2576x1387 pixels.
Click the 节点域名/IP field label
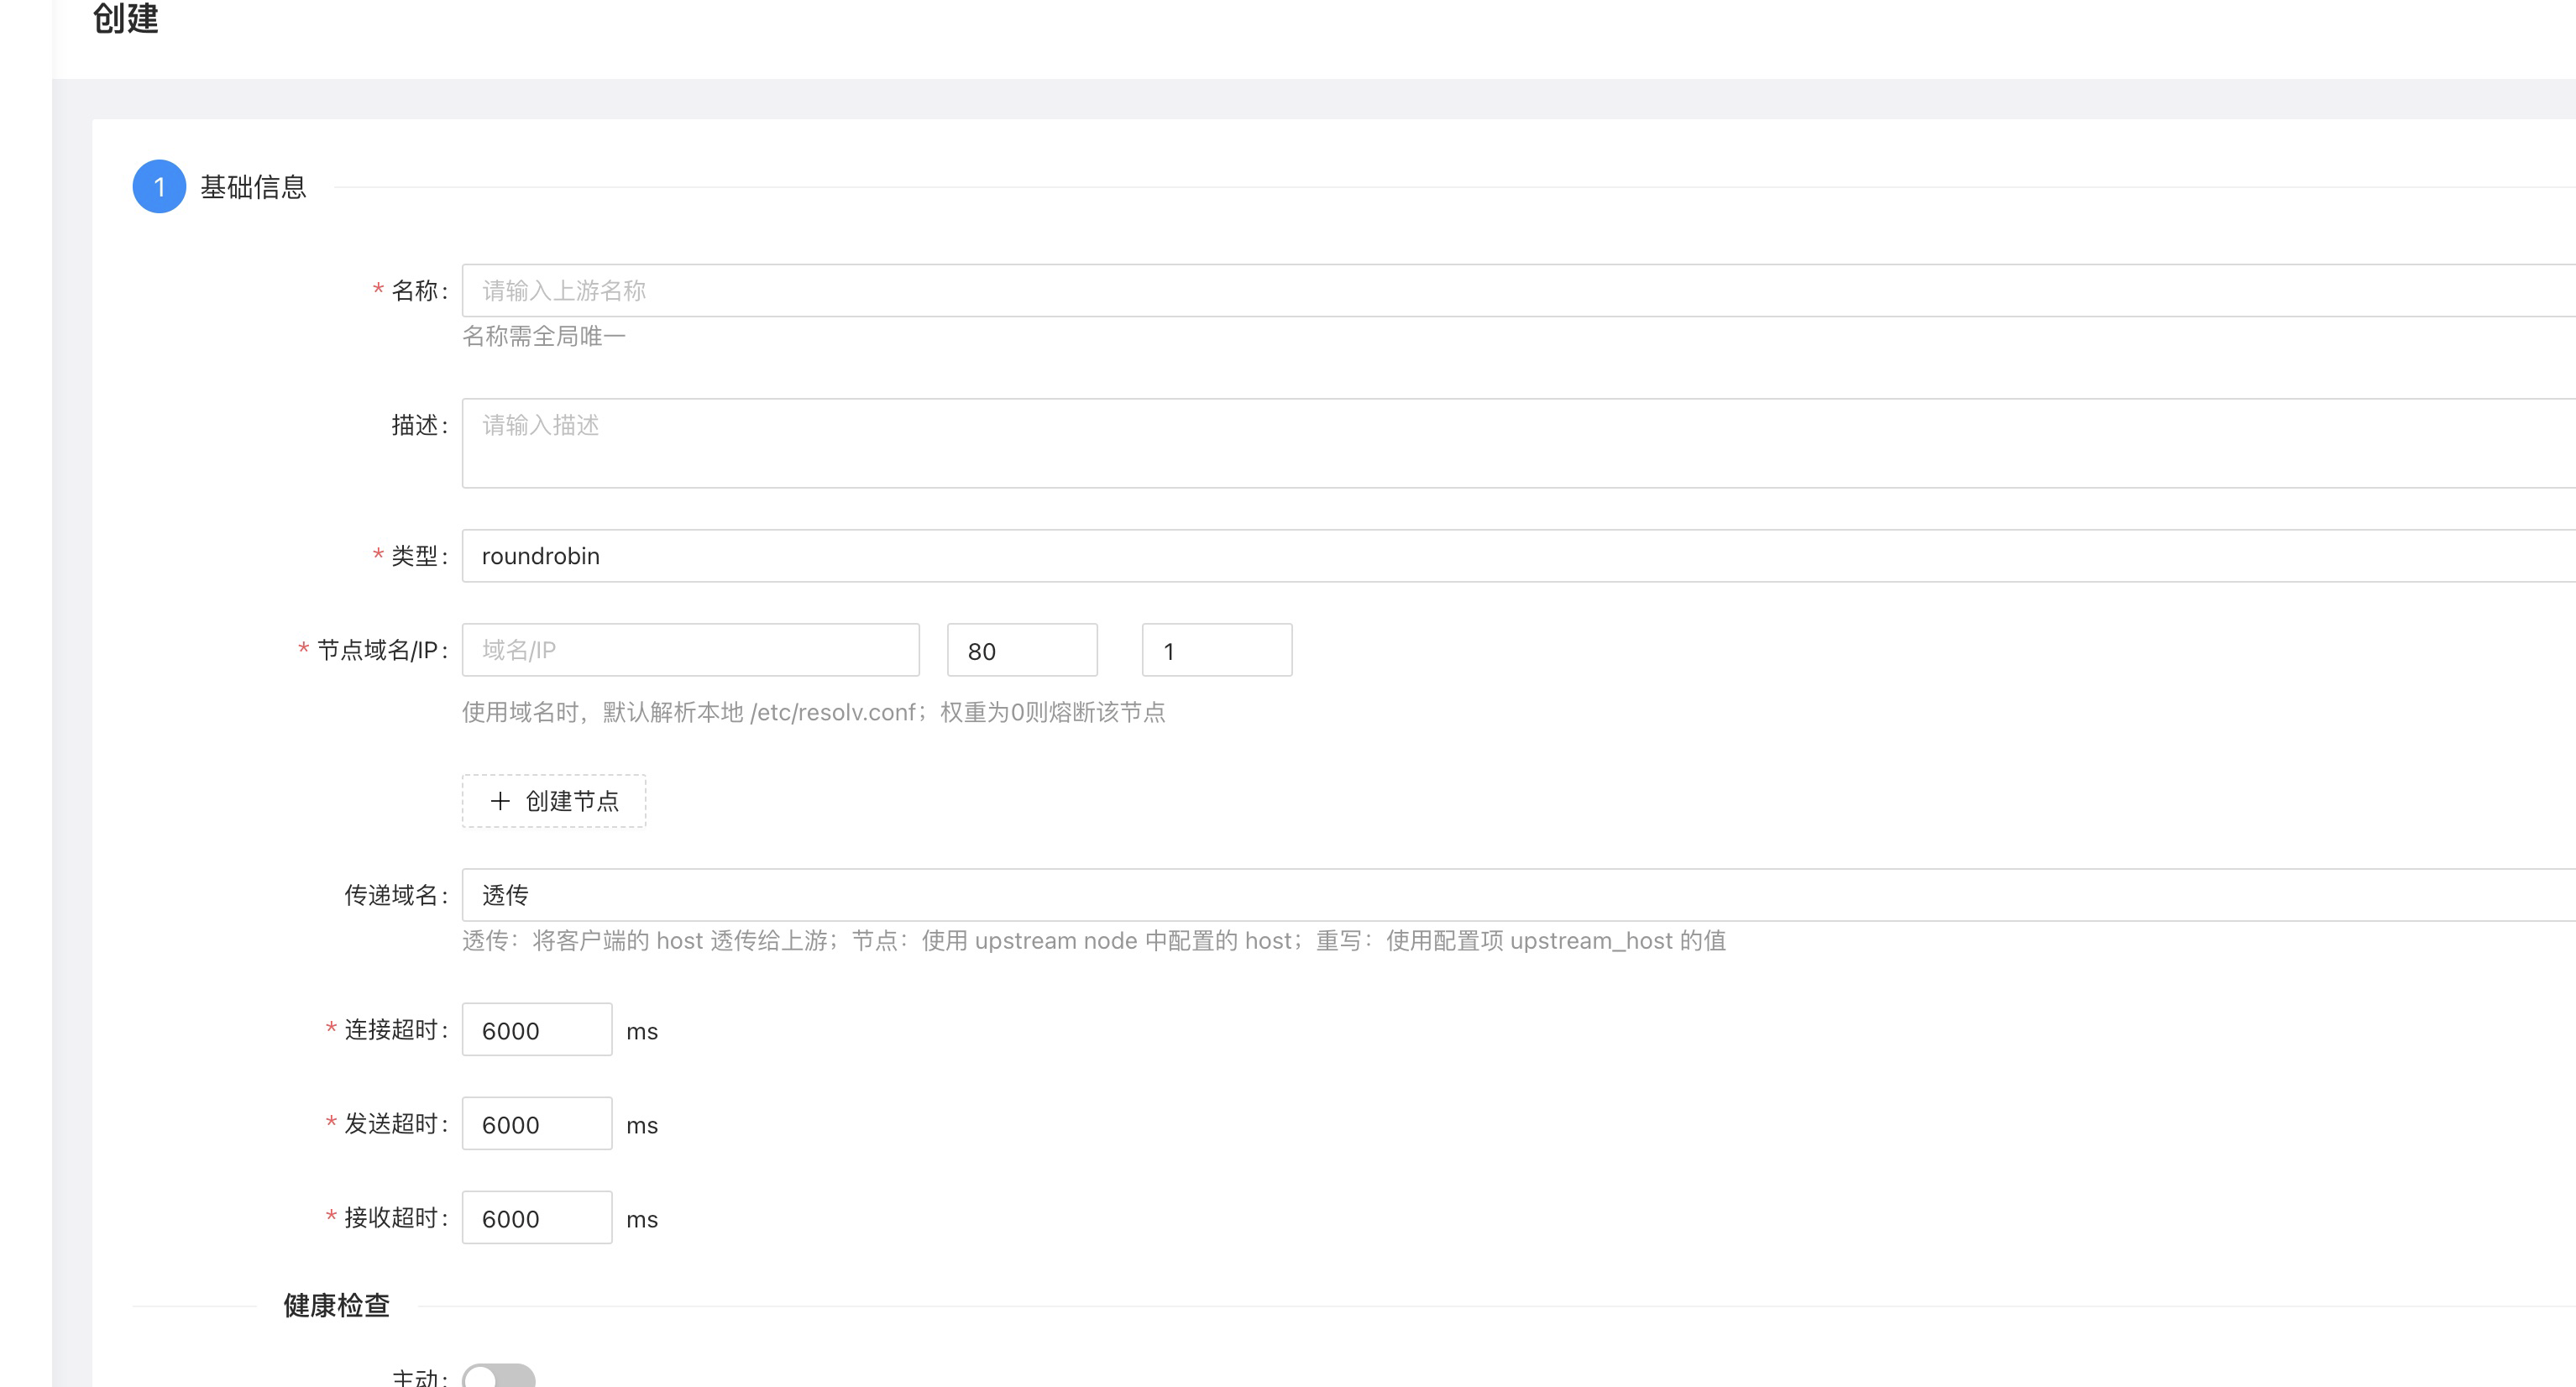tap(377, 651)
